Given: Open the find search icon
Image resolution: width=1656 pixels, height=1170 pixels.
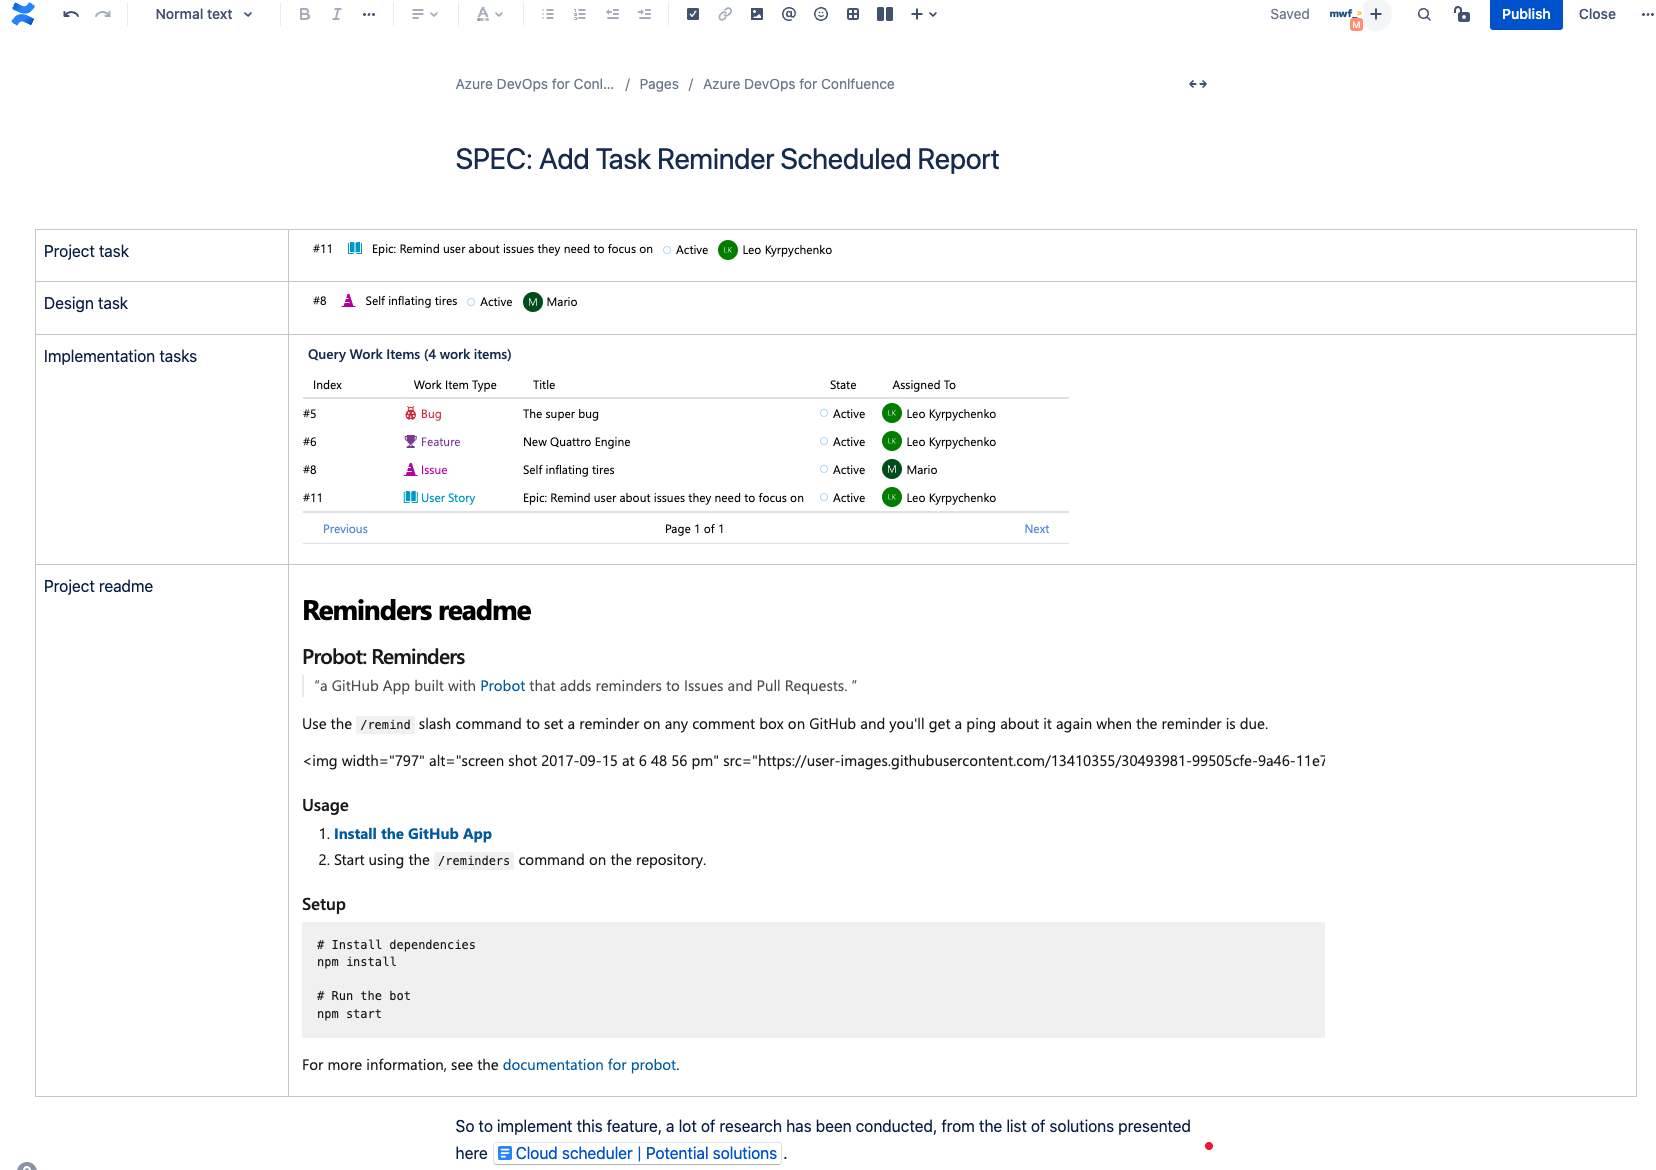Looking at the screenshot, I should click(x=1424, y=14).
